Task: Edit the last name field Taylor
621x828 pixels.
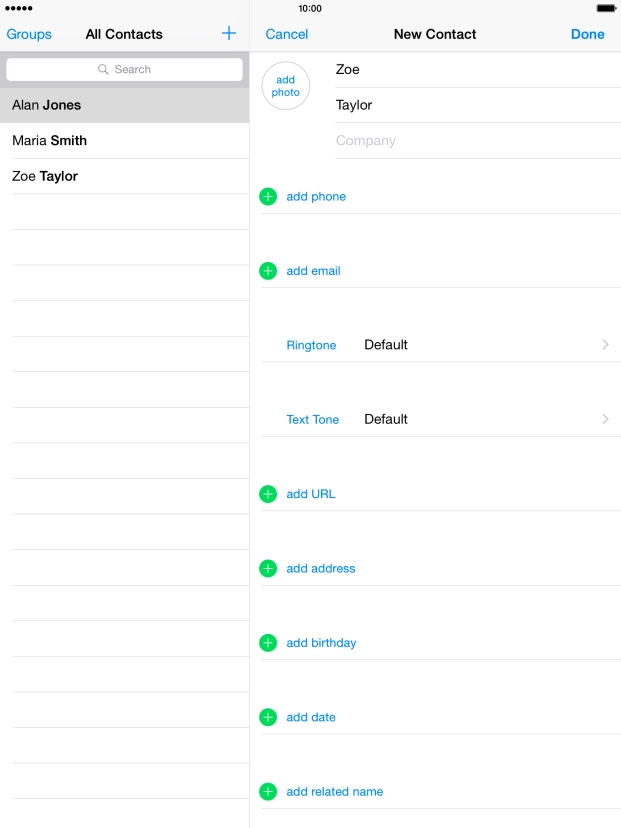Action: pyautogui.click(x=478, y=105)
